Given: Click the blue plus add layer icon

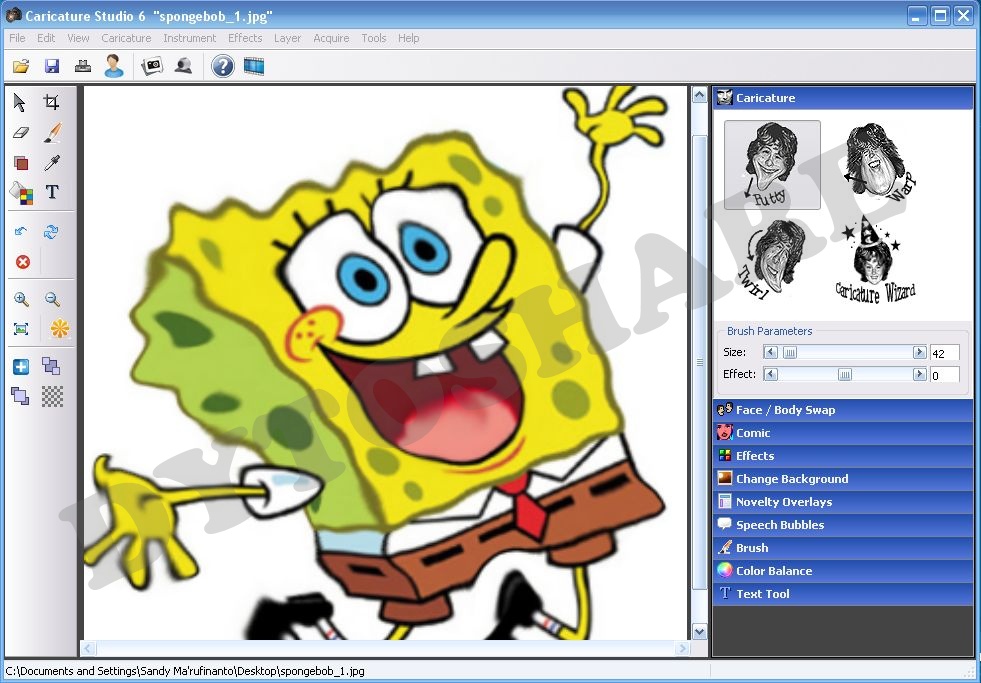Looking at the screenshot, I should 21,367.
